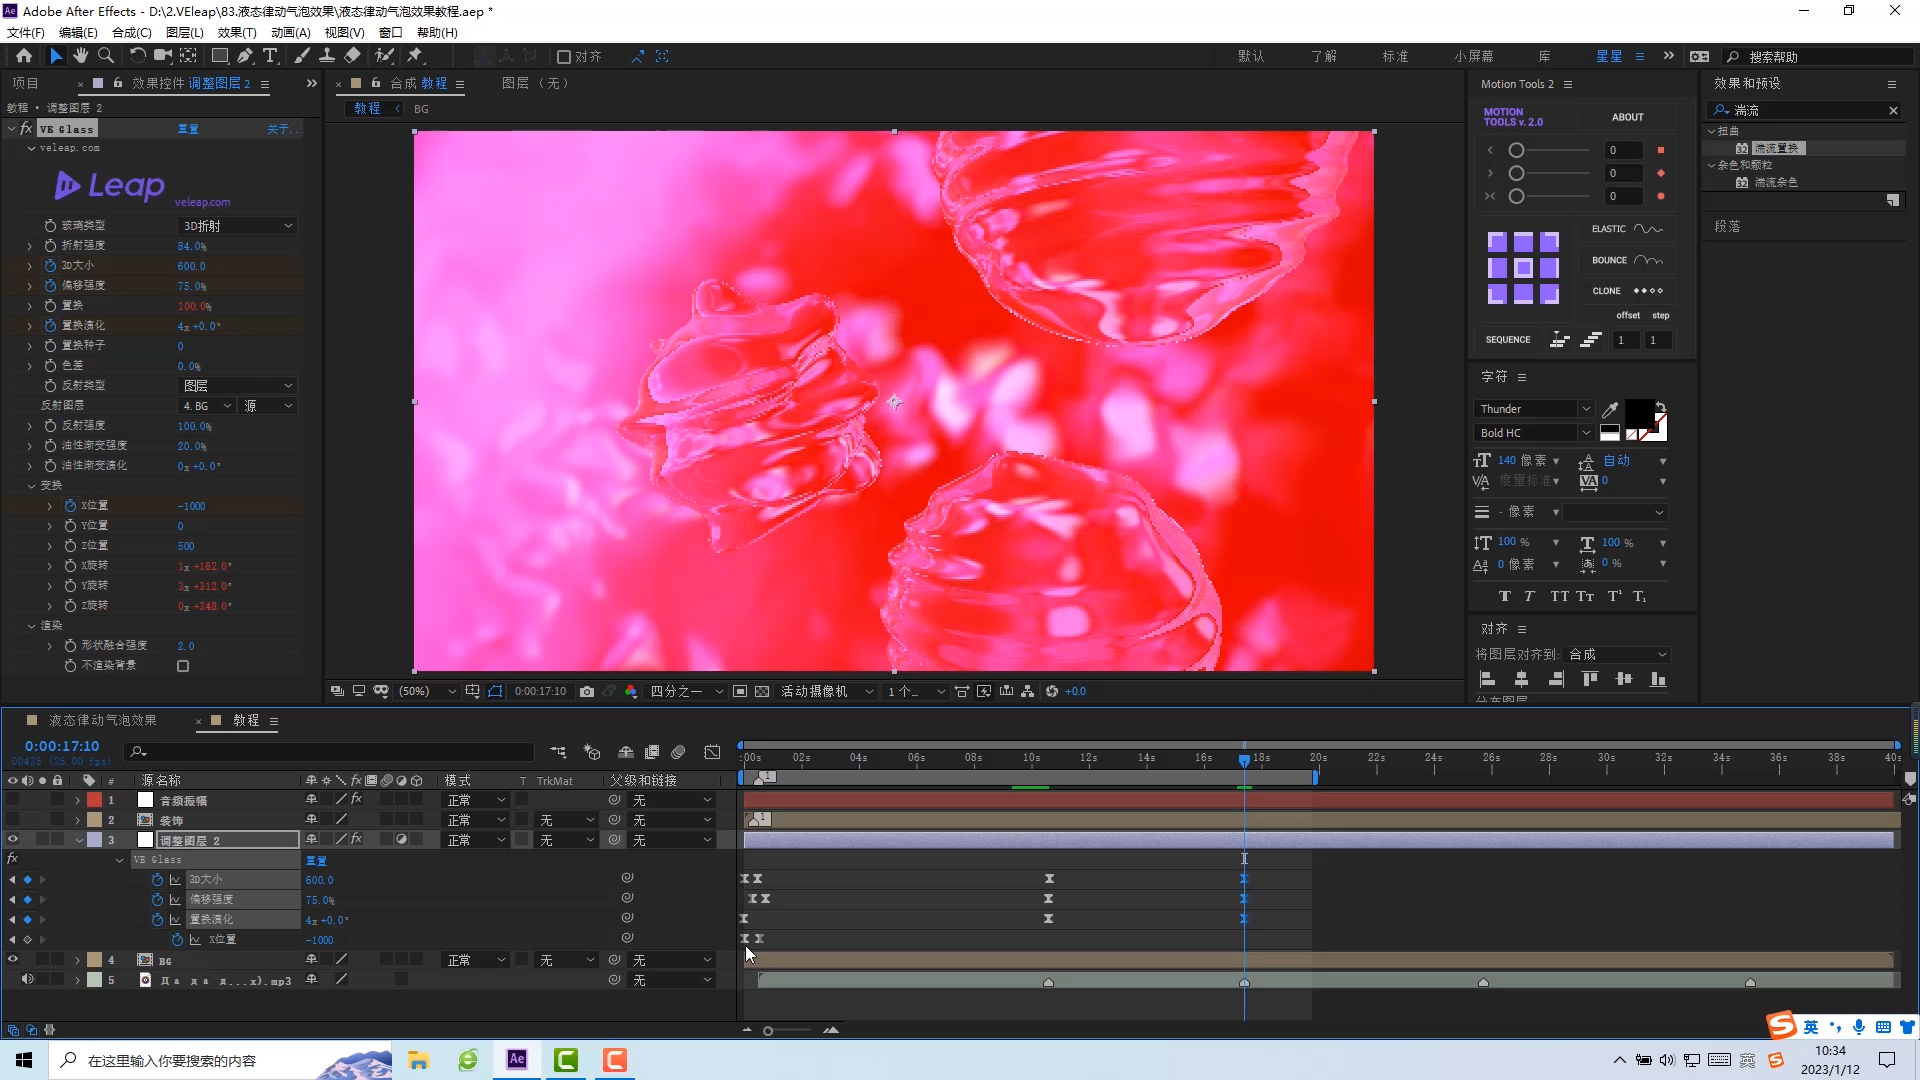
Task: Hide the BG layer with its eye icon
Action: pyautogui.click(x=13, y=960)
